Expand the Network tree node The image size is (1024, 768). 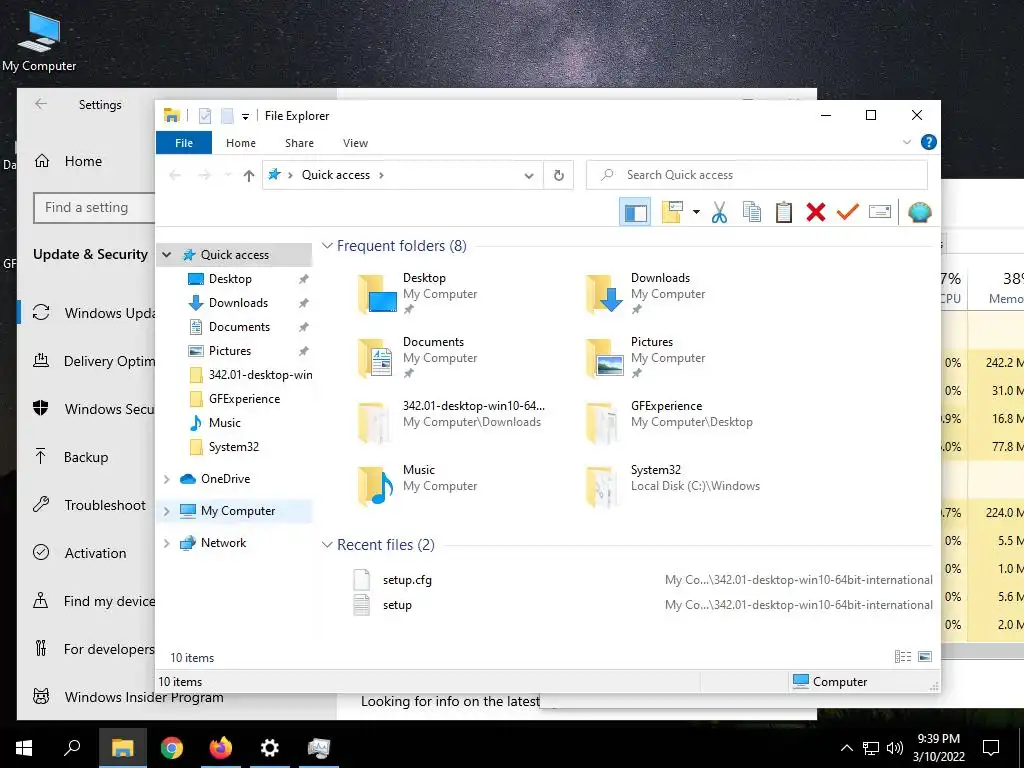(x=167, y=543)
